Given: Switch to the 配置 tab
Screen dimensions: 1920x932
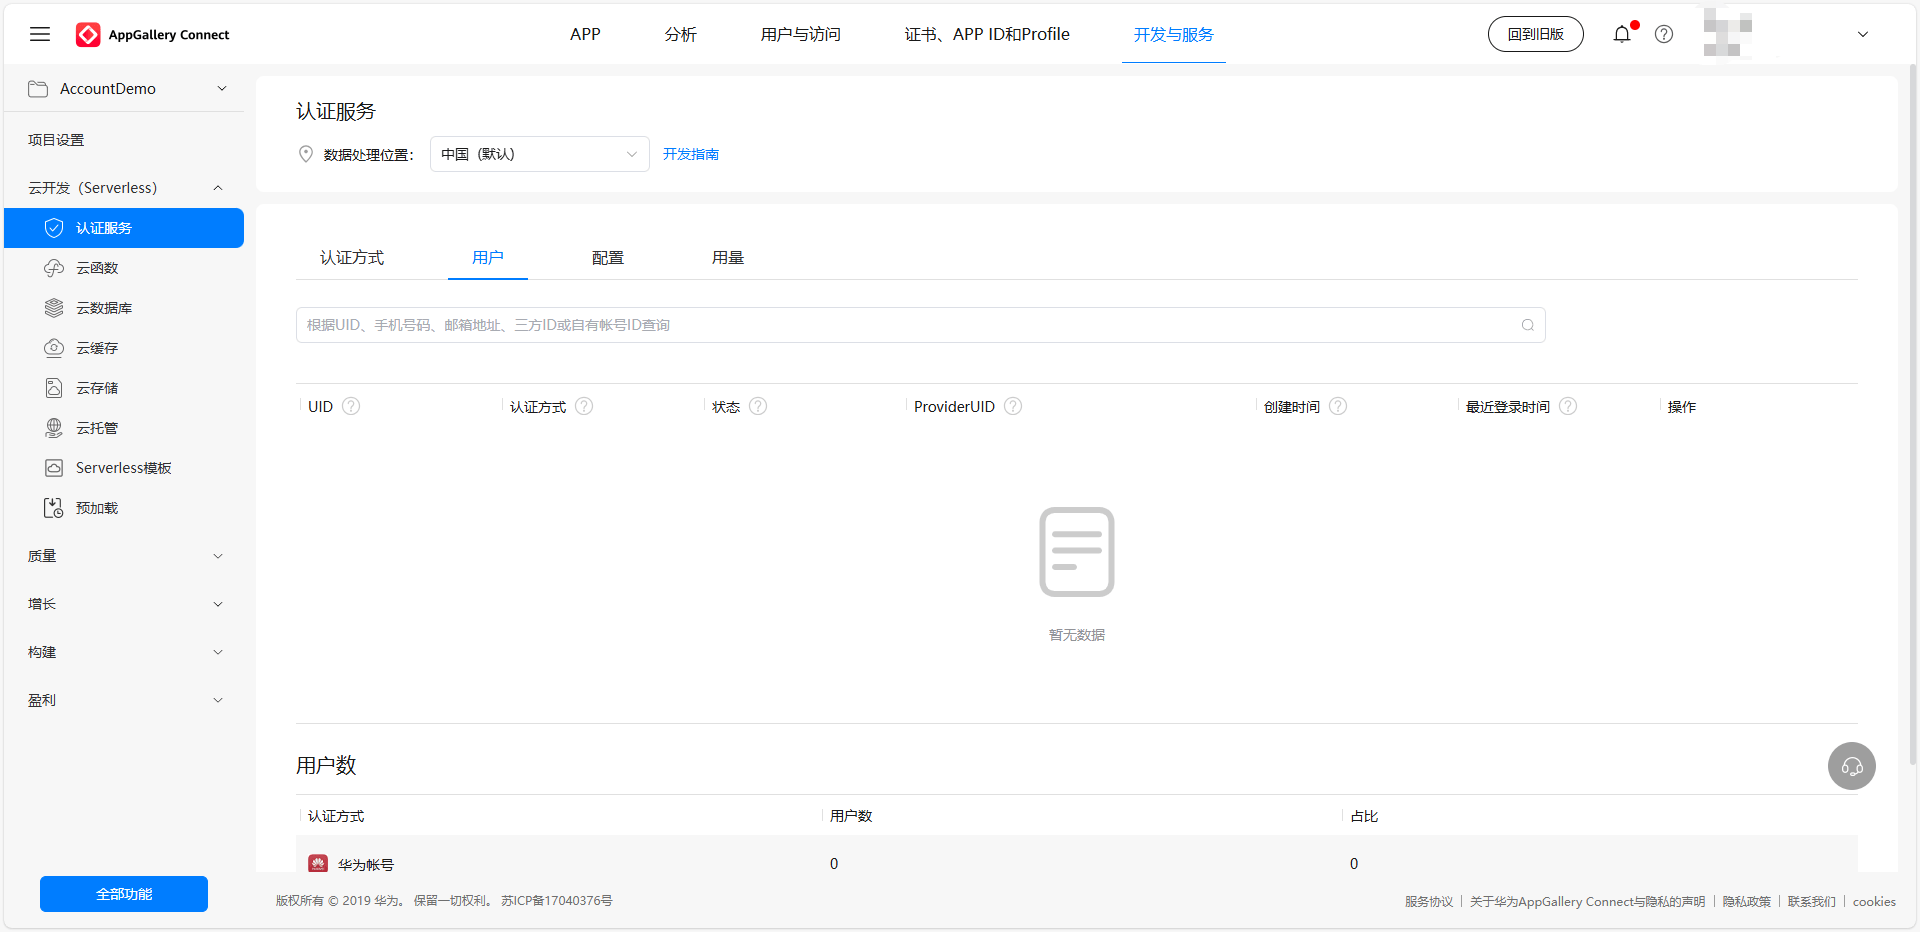Looking at the screenshot, I should click(608, 258).
